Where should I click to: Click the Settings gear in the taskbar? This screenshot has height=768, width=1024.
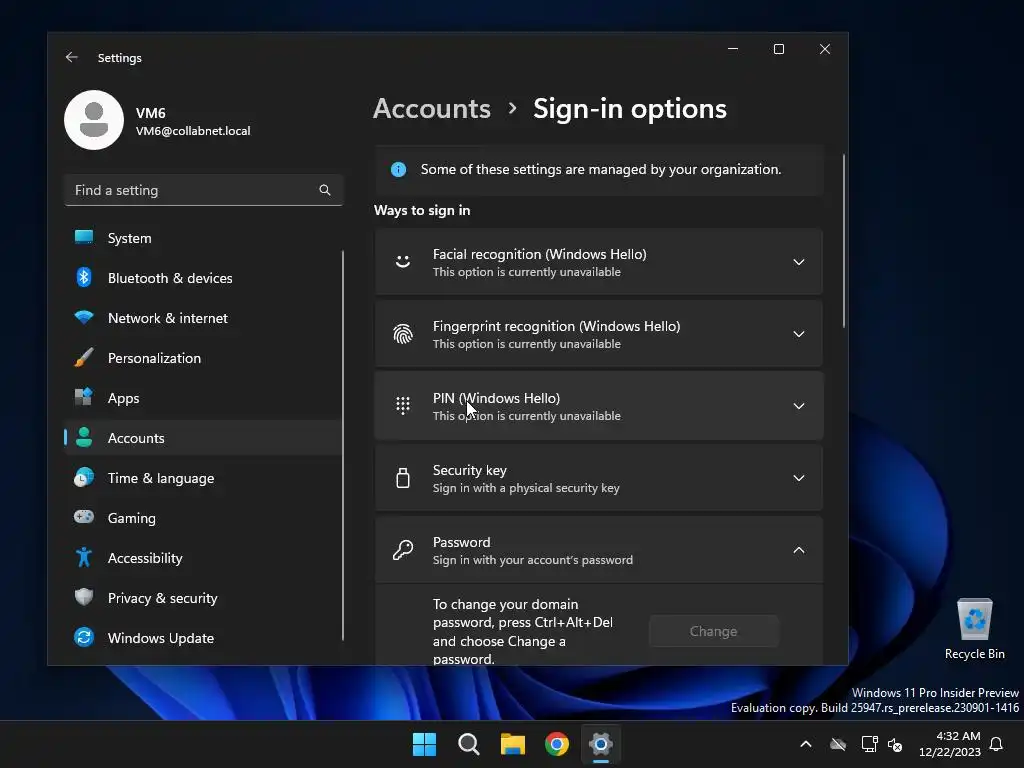pos(601,744)
